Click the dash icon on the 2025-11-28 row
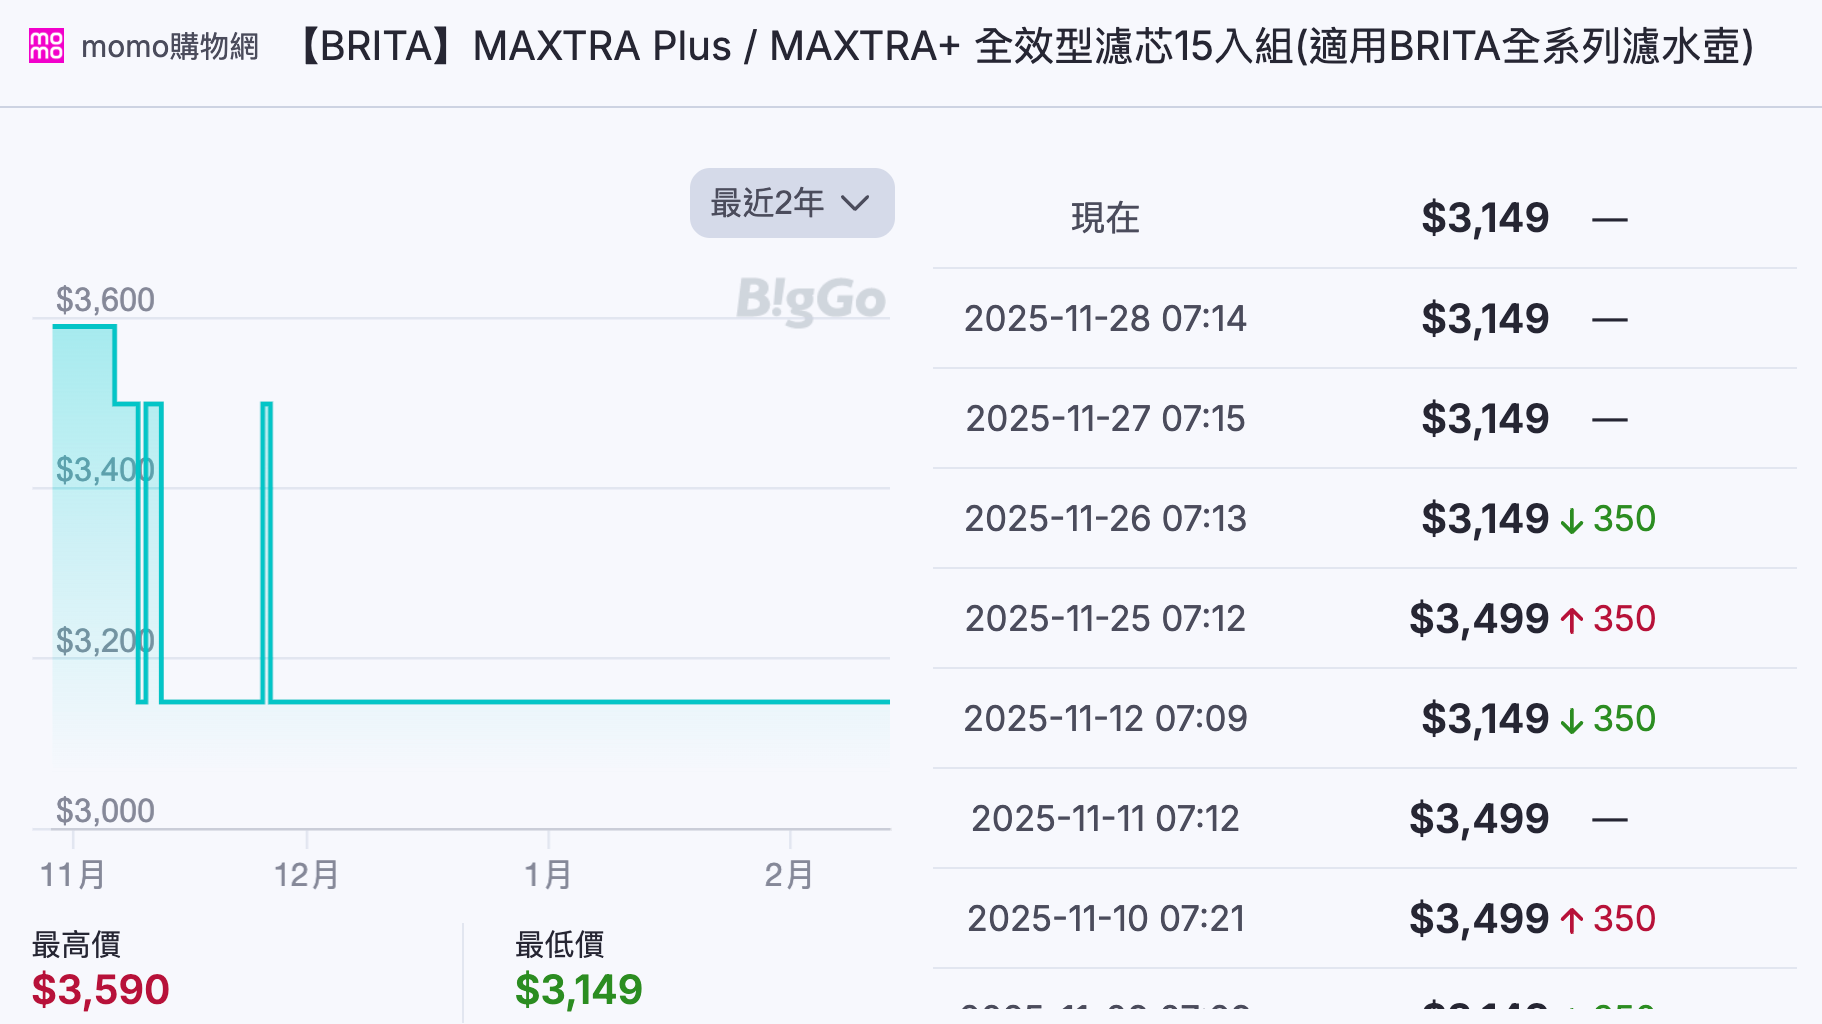The height and width of the screenshot is (1024, 1822). point(1612,318)
